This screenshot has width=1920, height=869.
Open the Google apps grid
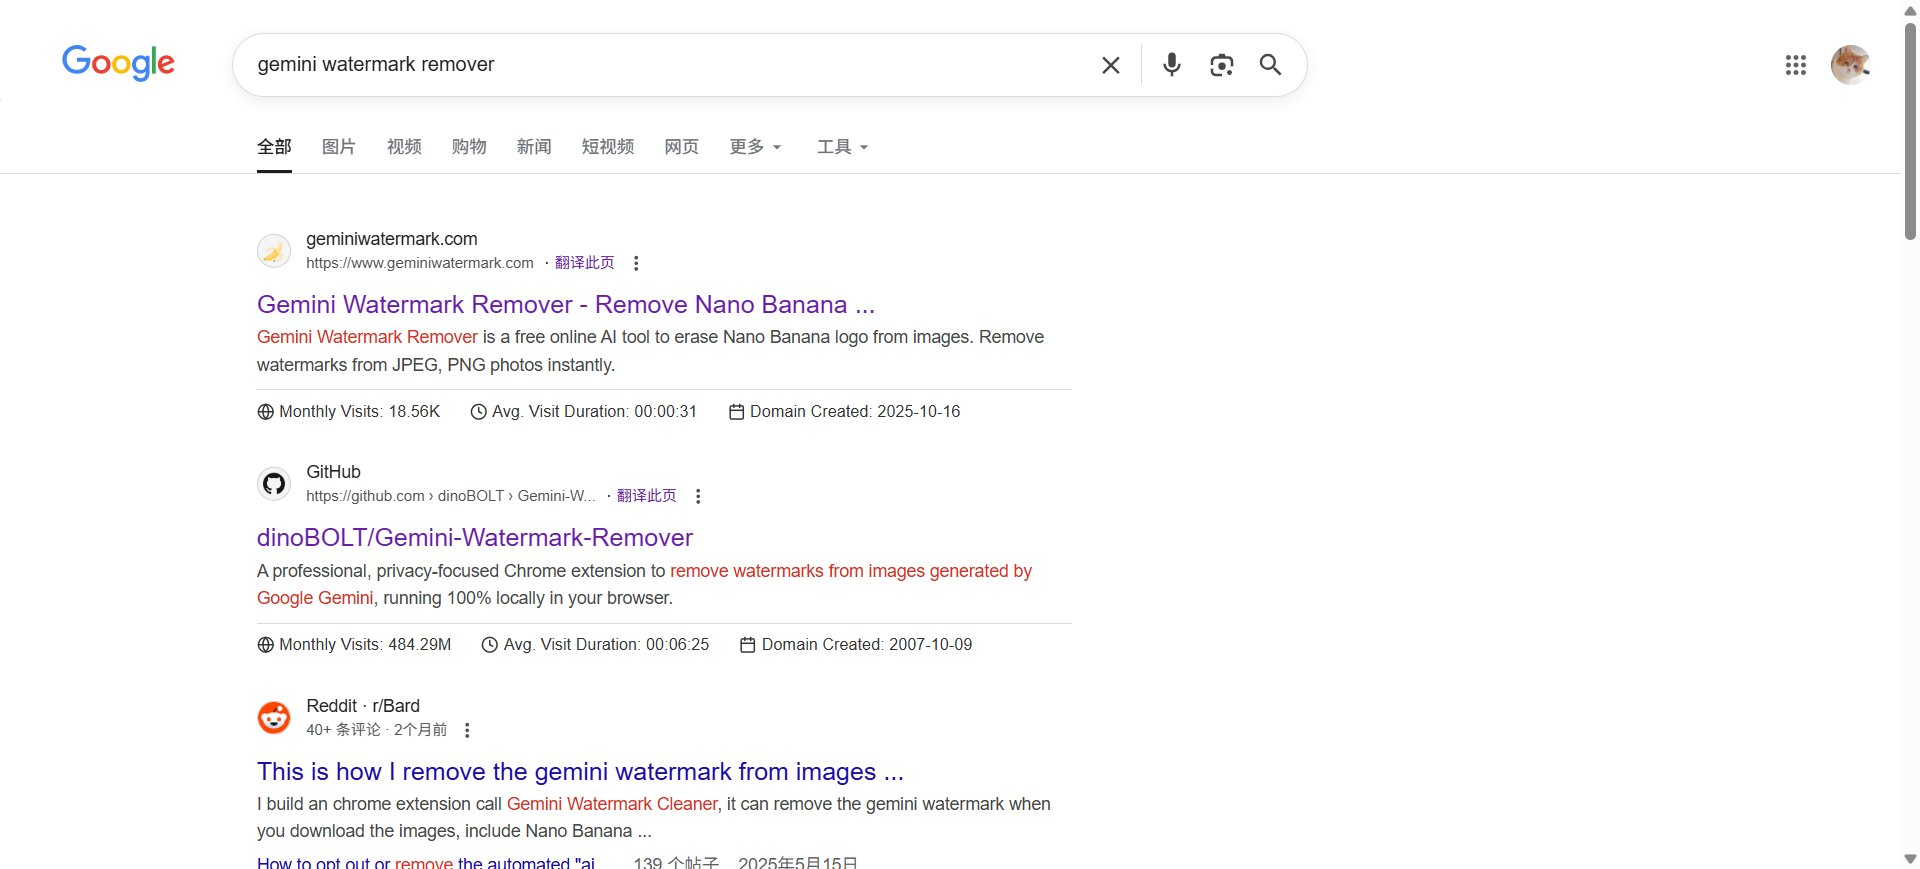coord(1795,65)
